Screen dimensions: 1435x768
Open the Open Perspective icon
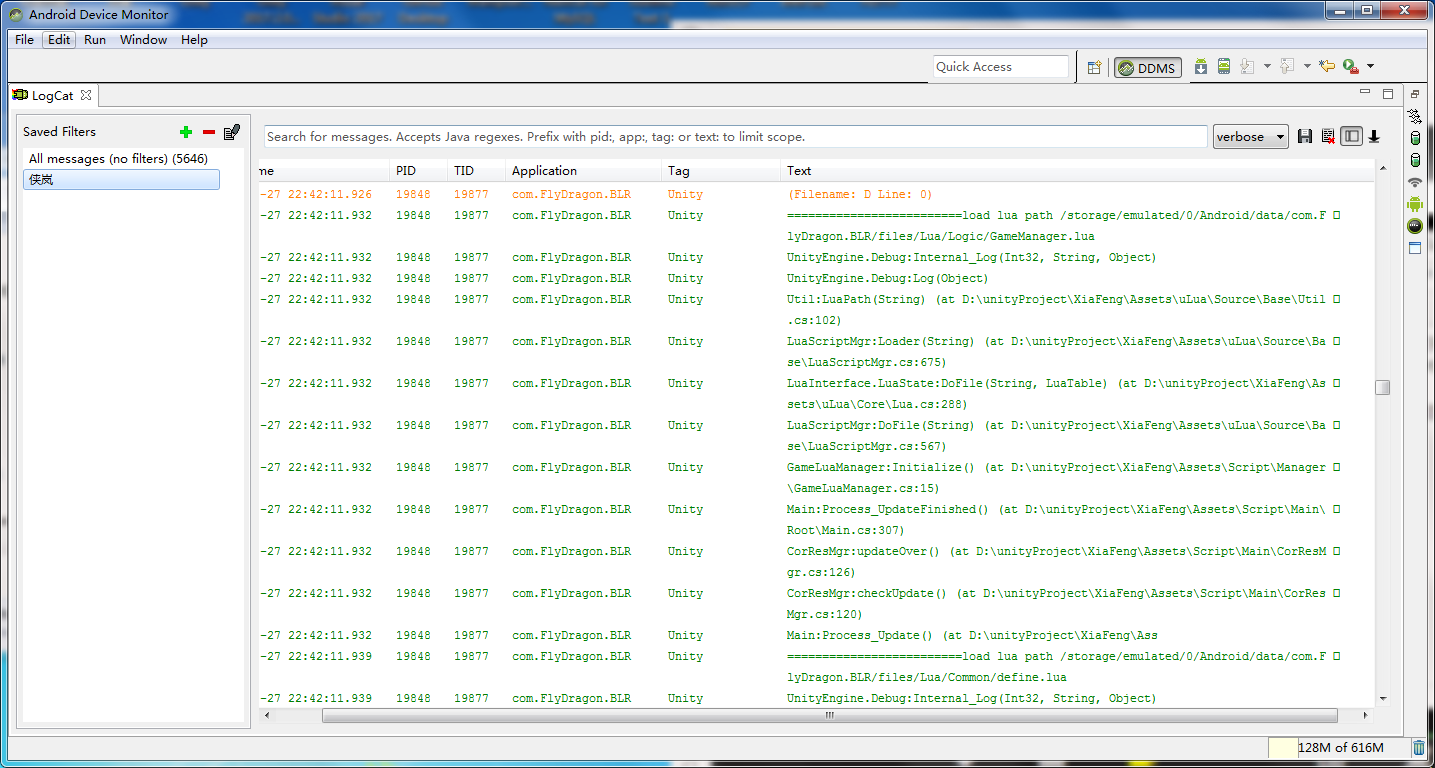(x=1094, y=67)
